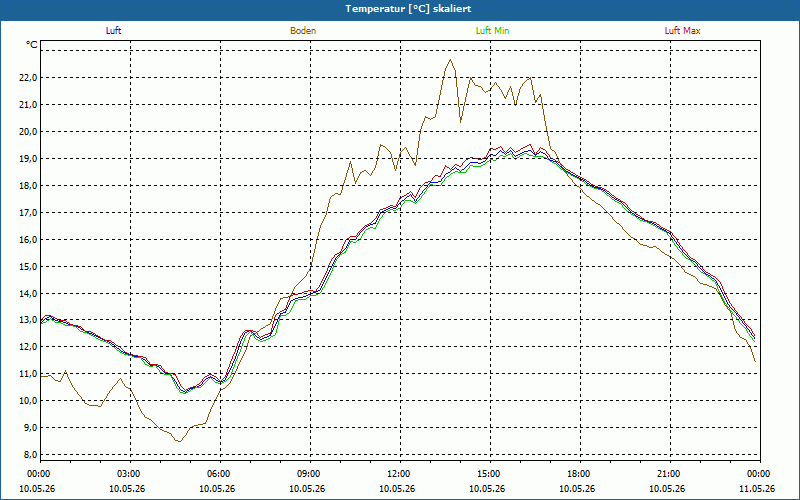Click the 06:00 time label
The image size is (800, 500).
pyautogui.click(x=220, y=474)
